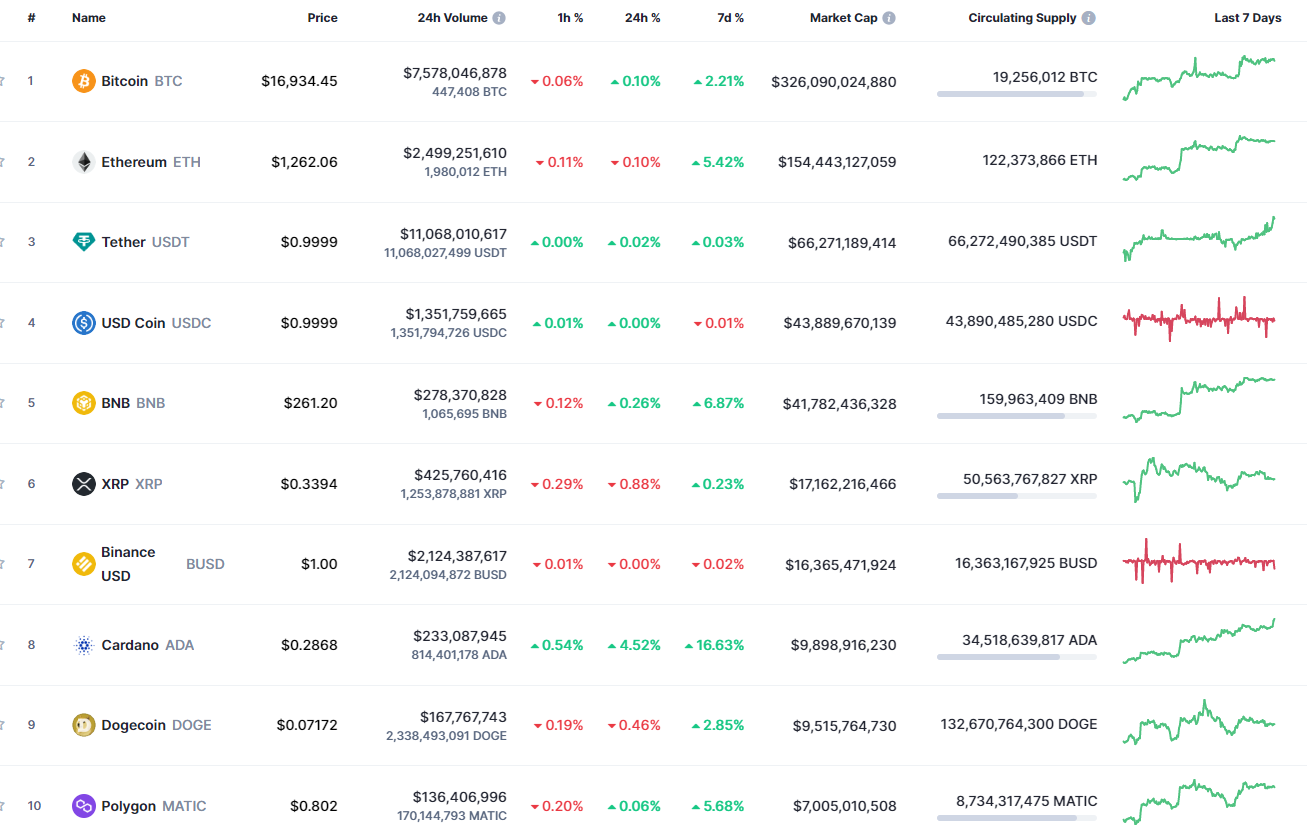
Task: Select the Polygon MATIC logo
Action: coord(86,805)
